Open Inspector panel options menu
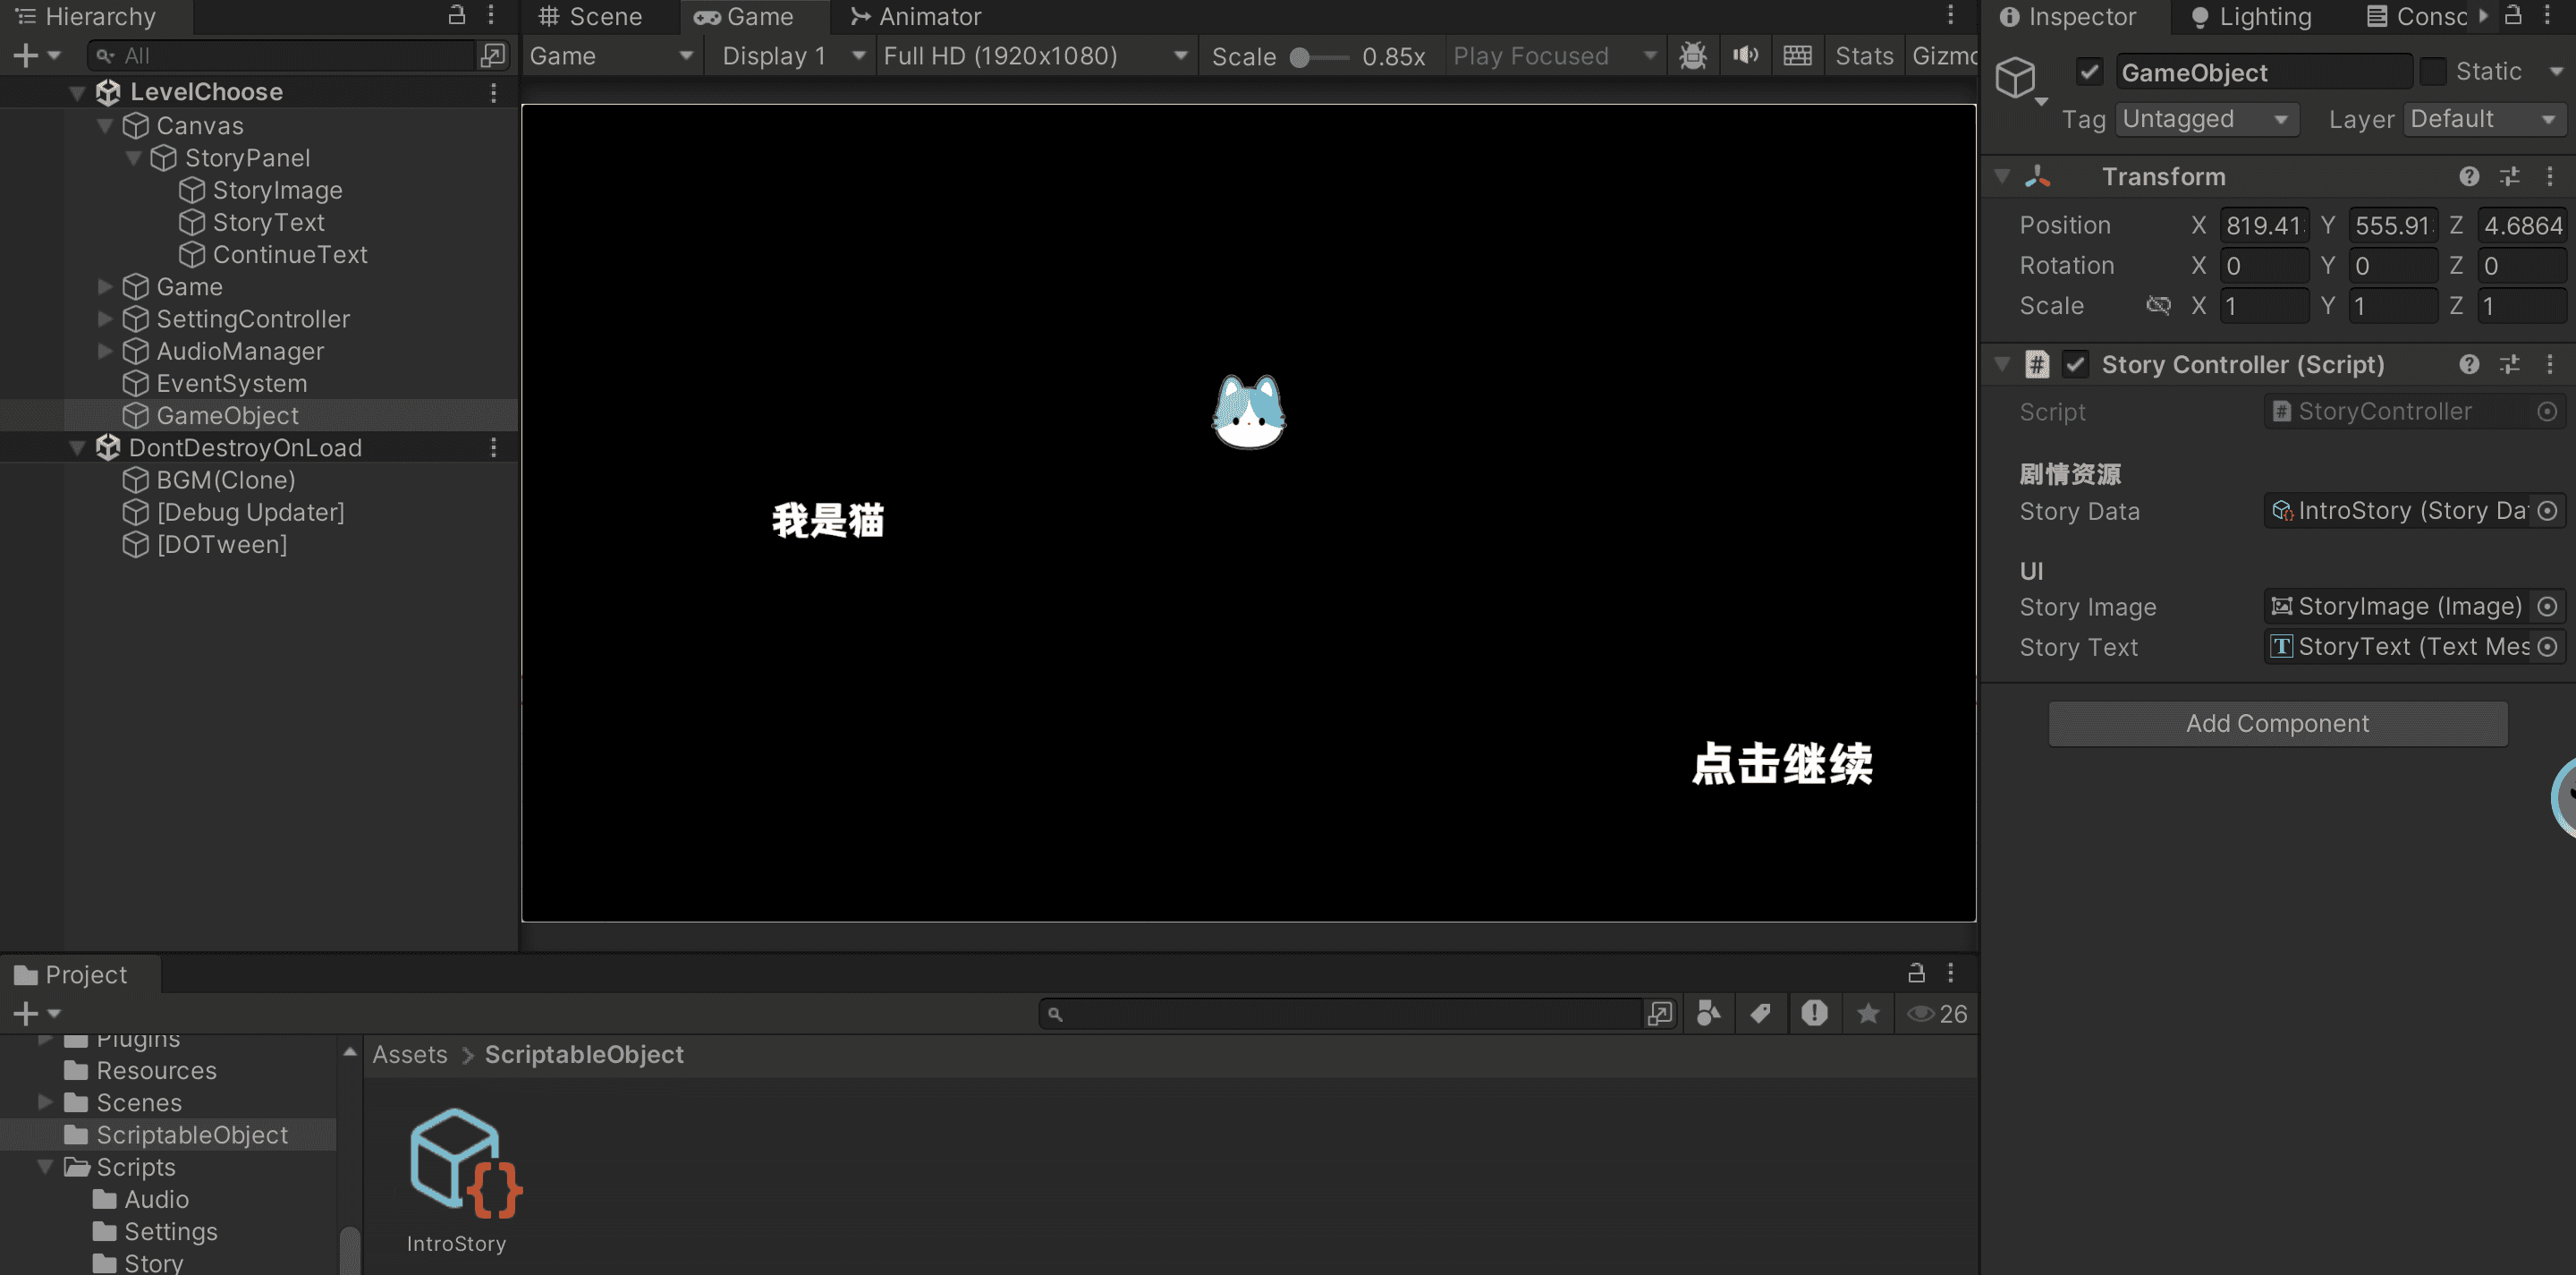This screenshot has height=1275, width=2576. pos(2547,16)
